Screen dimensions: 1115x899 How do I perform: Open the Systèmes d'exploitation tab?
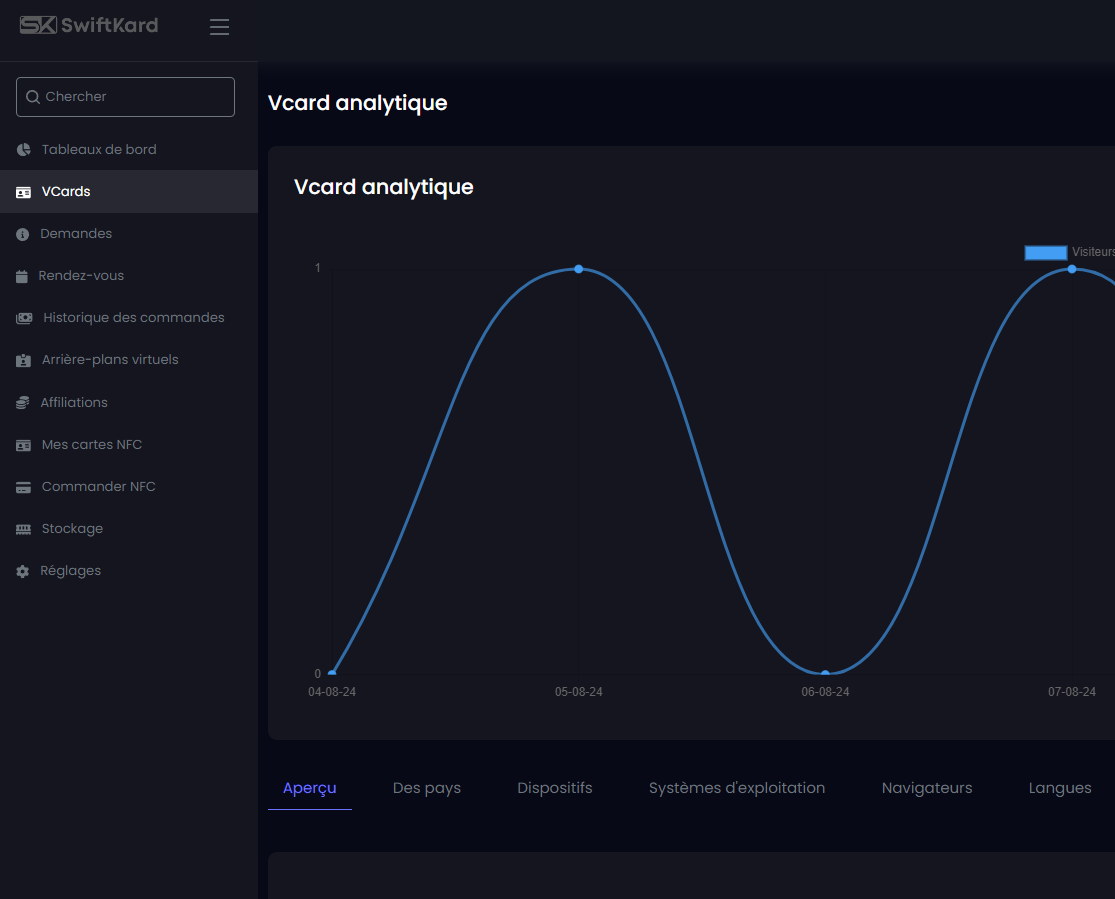tap(737, 788)
